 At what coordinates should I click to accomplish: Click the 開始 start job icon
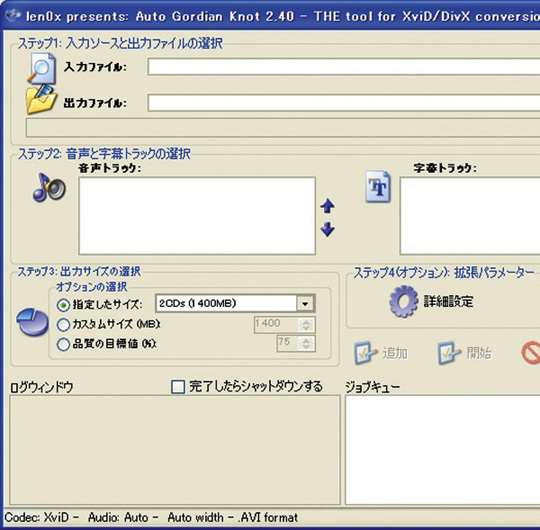[449, 353]
